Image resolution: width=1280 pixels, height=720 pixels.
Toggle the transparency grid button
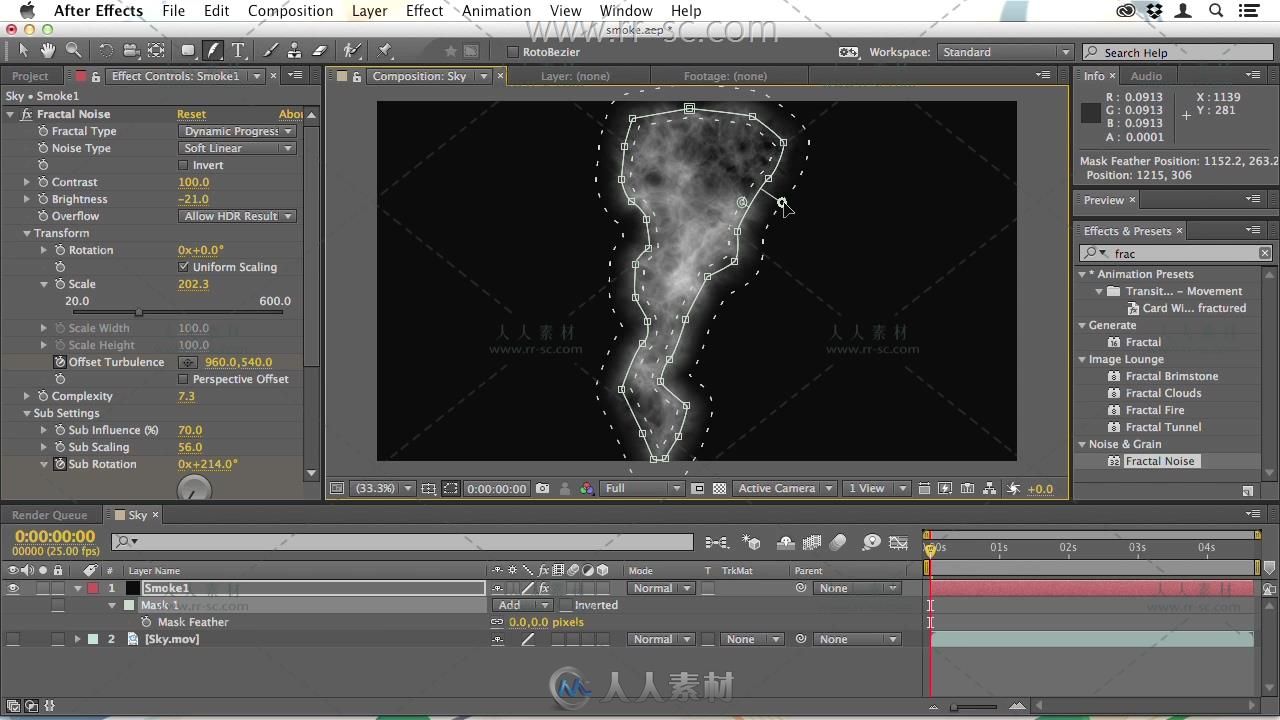719,488
